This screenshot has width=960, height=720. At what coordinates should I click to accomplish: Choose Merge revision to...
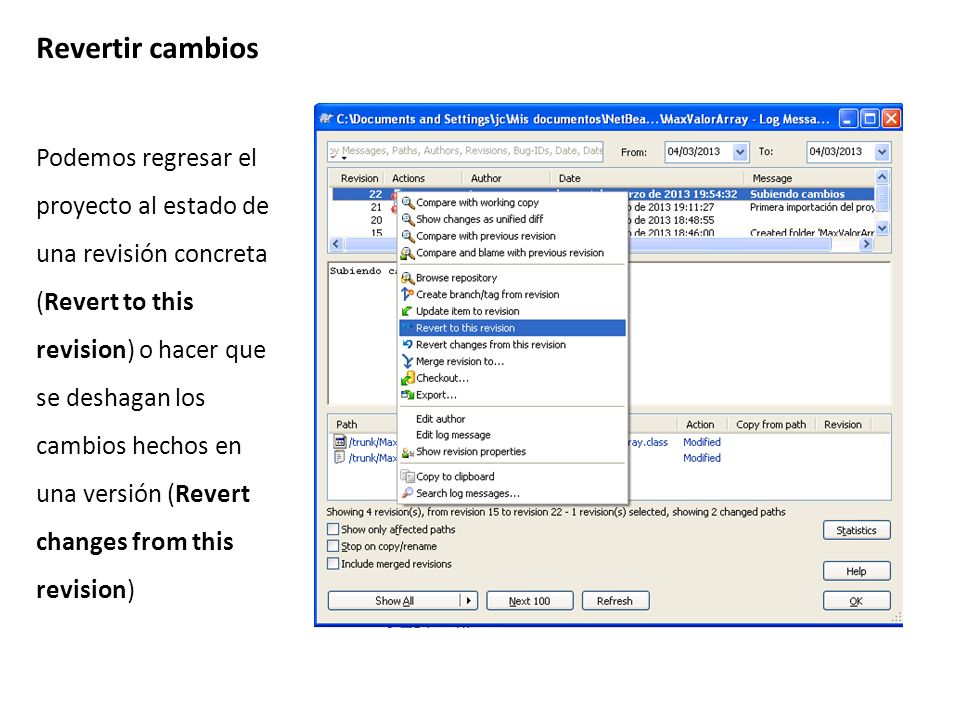512,361
